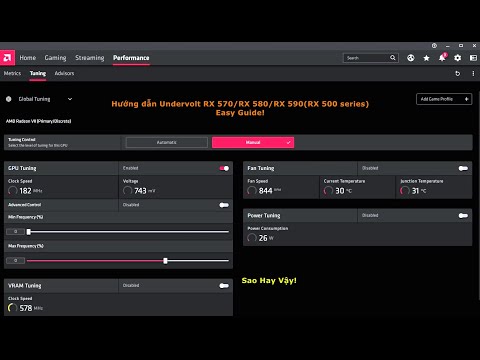The height and width of the screenshot is (360, 480).
Task: Open the Home tab
Action: [28, 58]
